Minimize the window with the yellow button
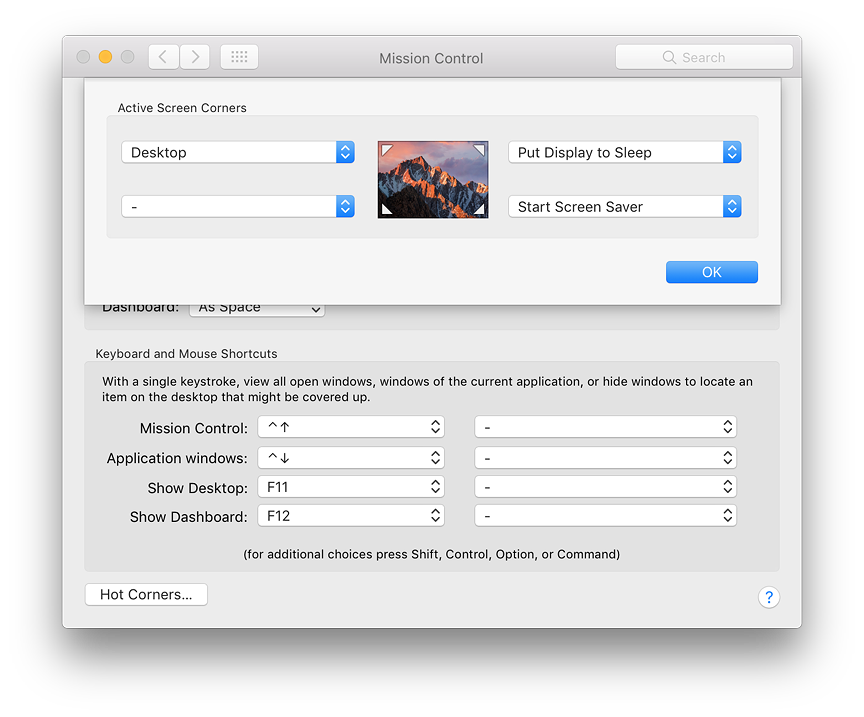This screenshot has height=717, width=864. (105, 57)
